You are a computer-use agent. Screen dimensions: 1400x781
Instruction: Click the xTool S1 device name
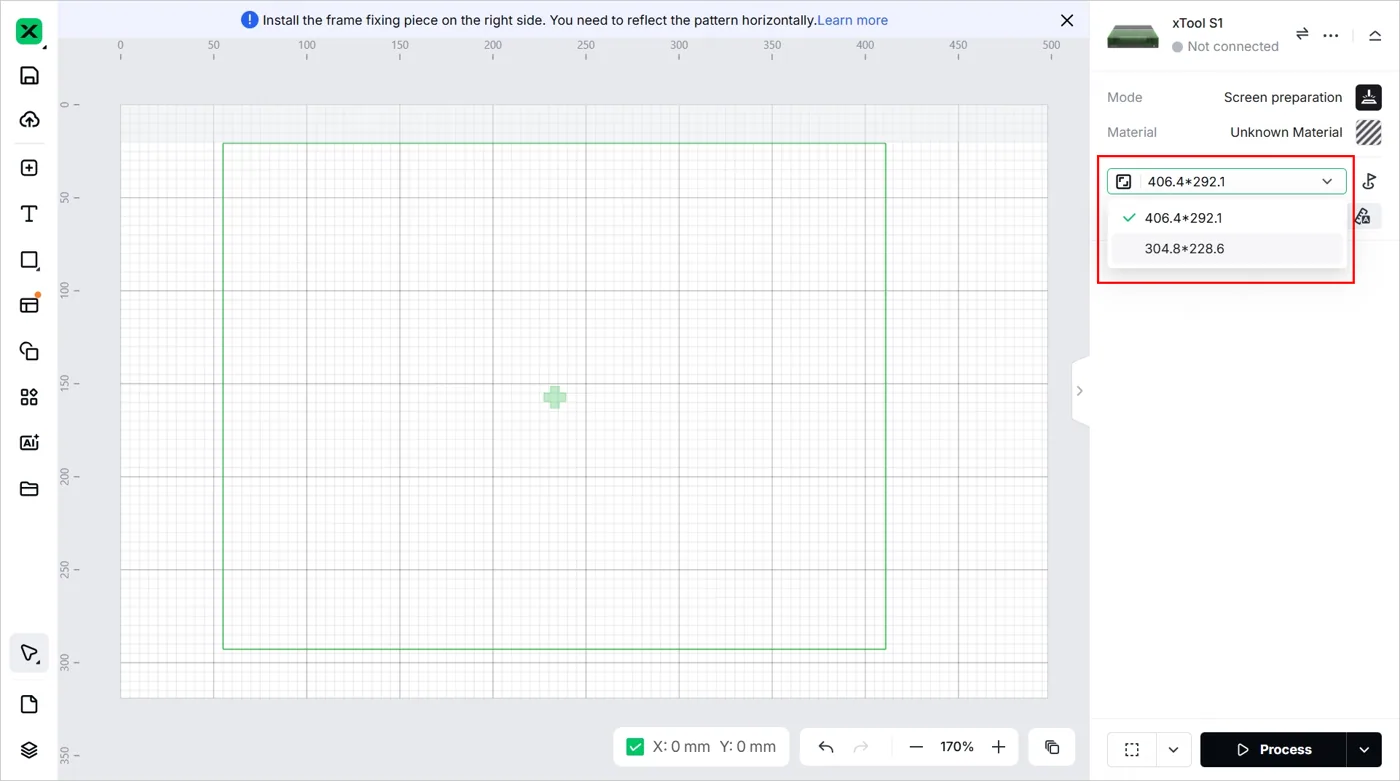1197,23
